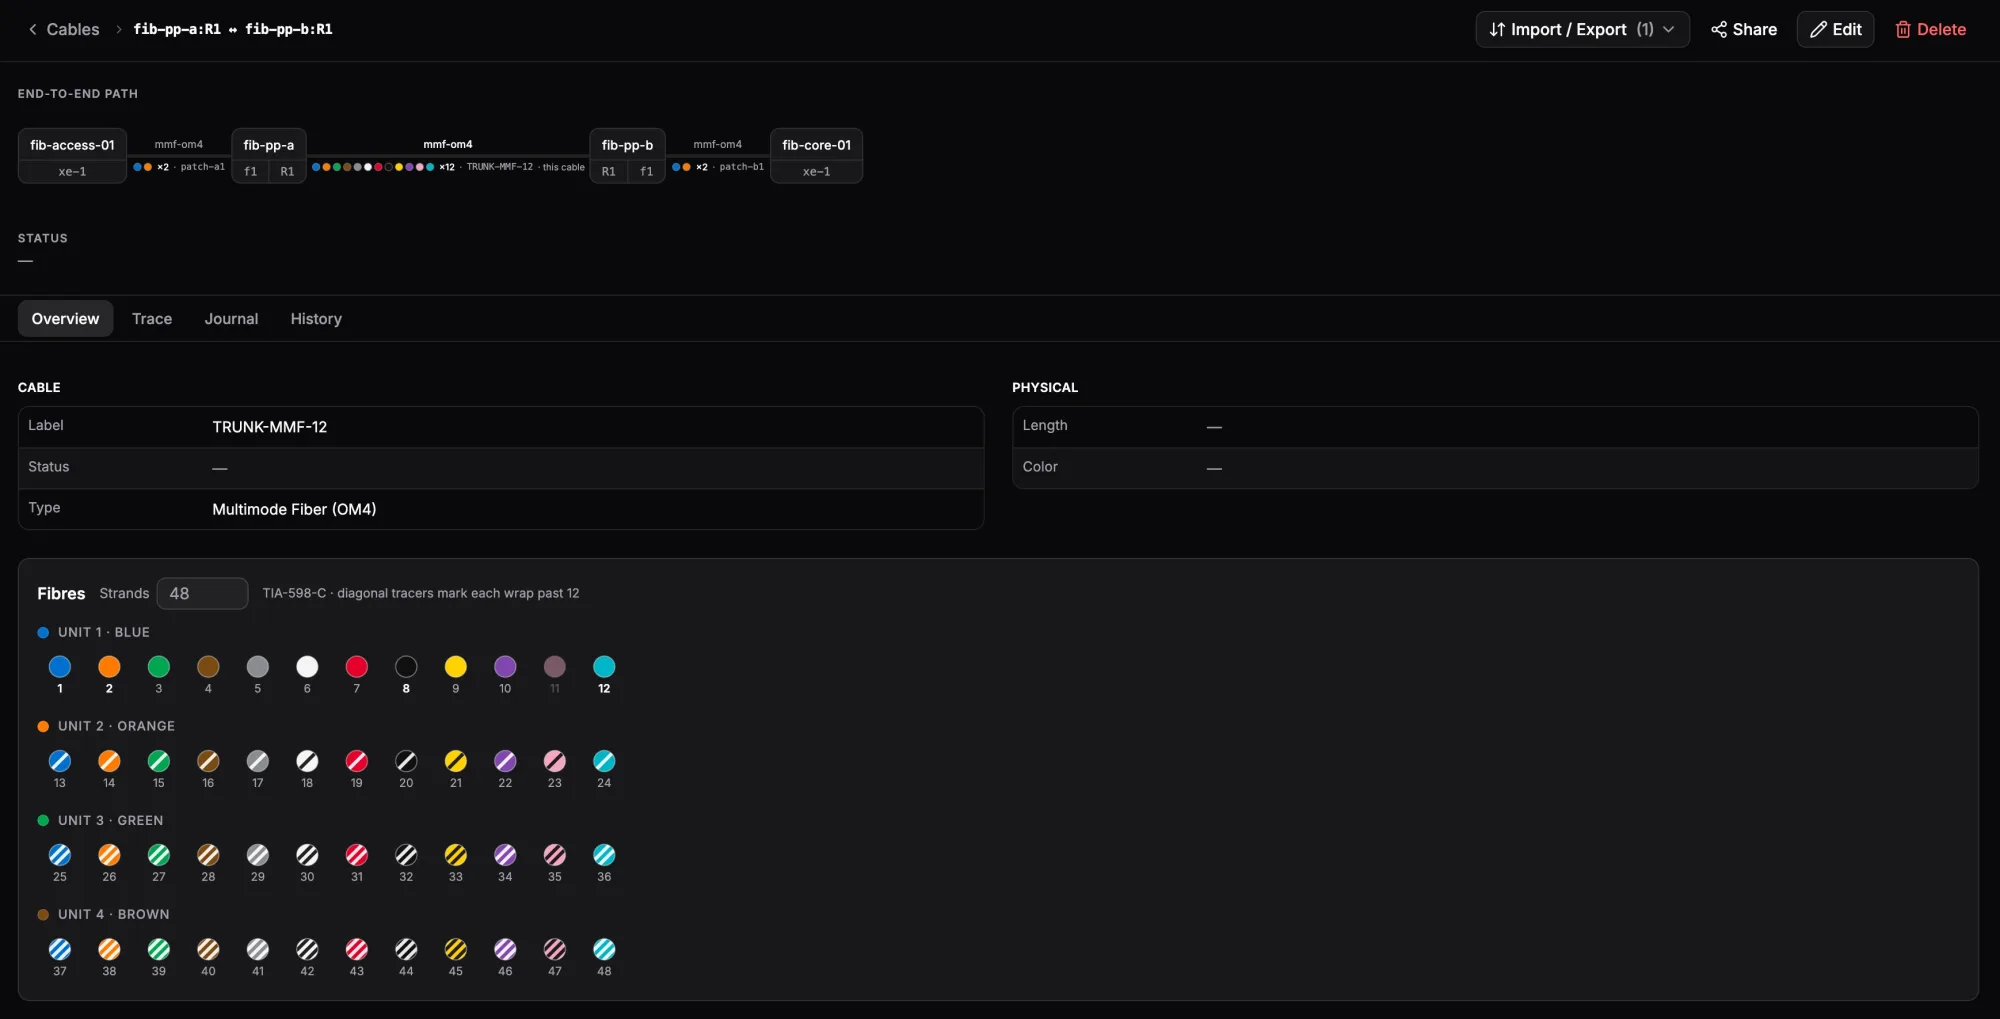Select yellow striped fibre strand 21
The width and height of the screenshot is (2000, 1019).
pos(456,761)
